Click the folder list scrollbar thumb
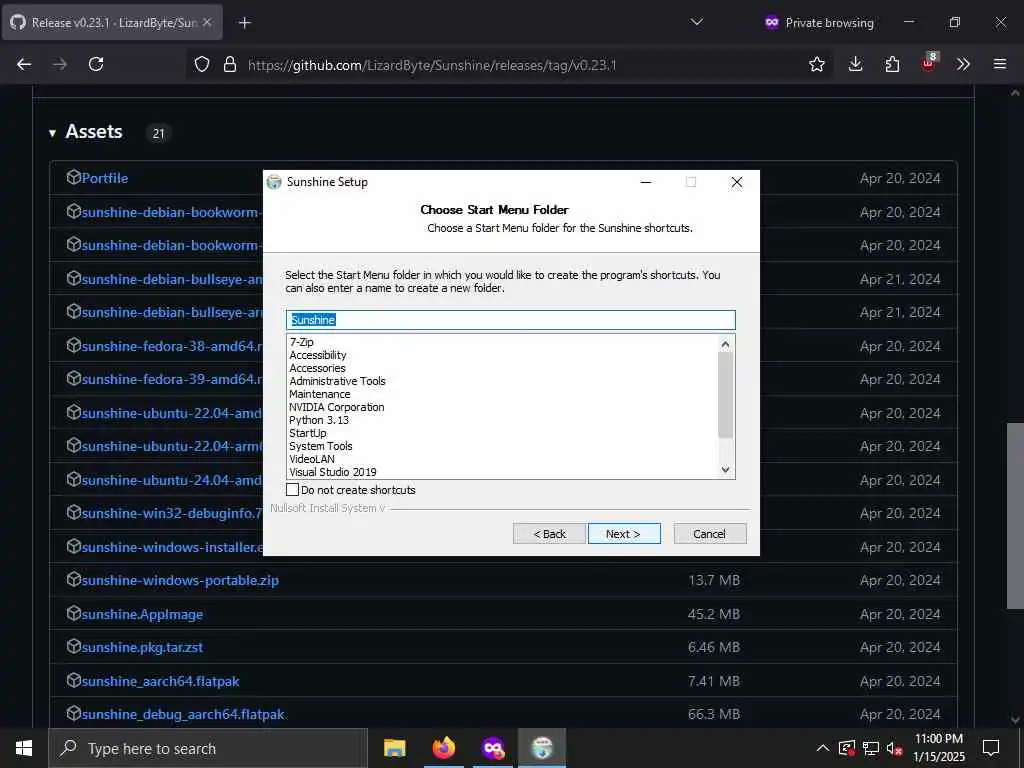1024x768 pixels. pyautogui.click(x=726, y=394)
